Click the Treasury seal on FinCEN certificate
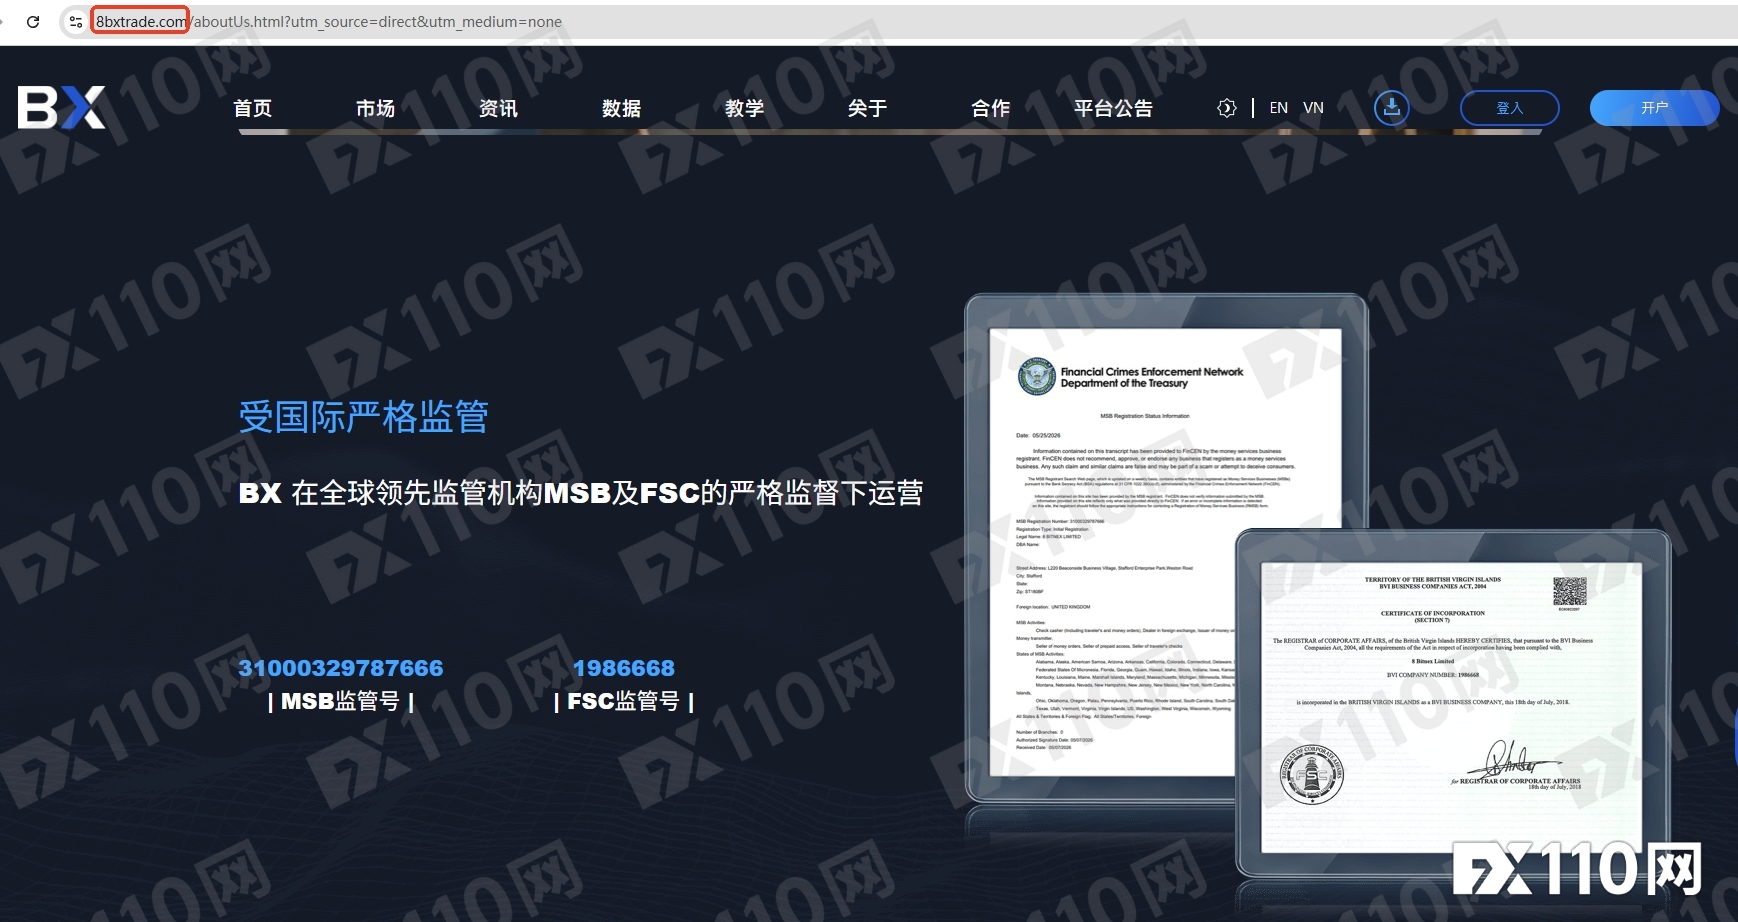The width and height of the screenshot is (1738, 922). (x=1037, y=377)
